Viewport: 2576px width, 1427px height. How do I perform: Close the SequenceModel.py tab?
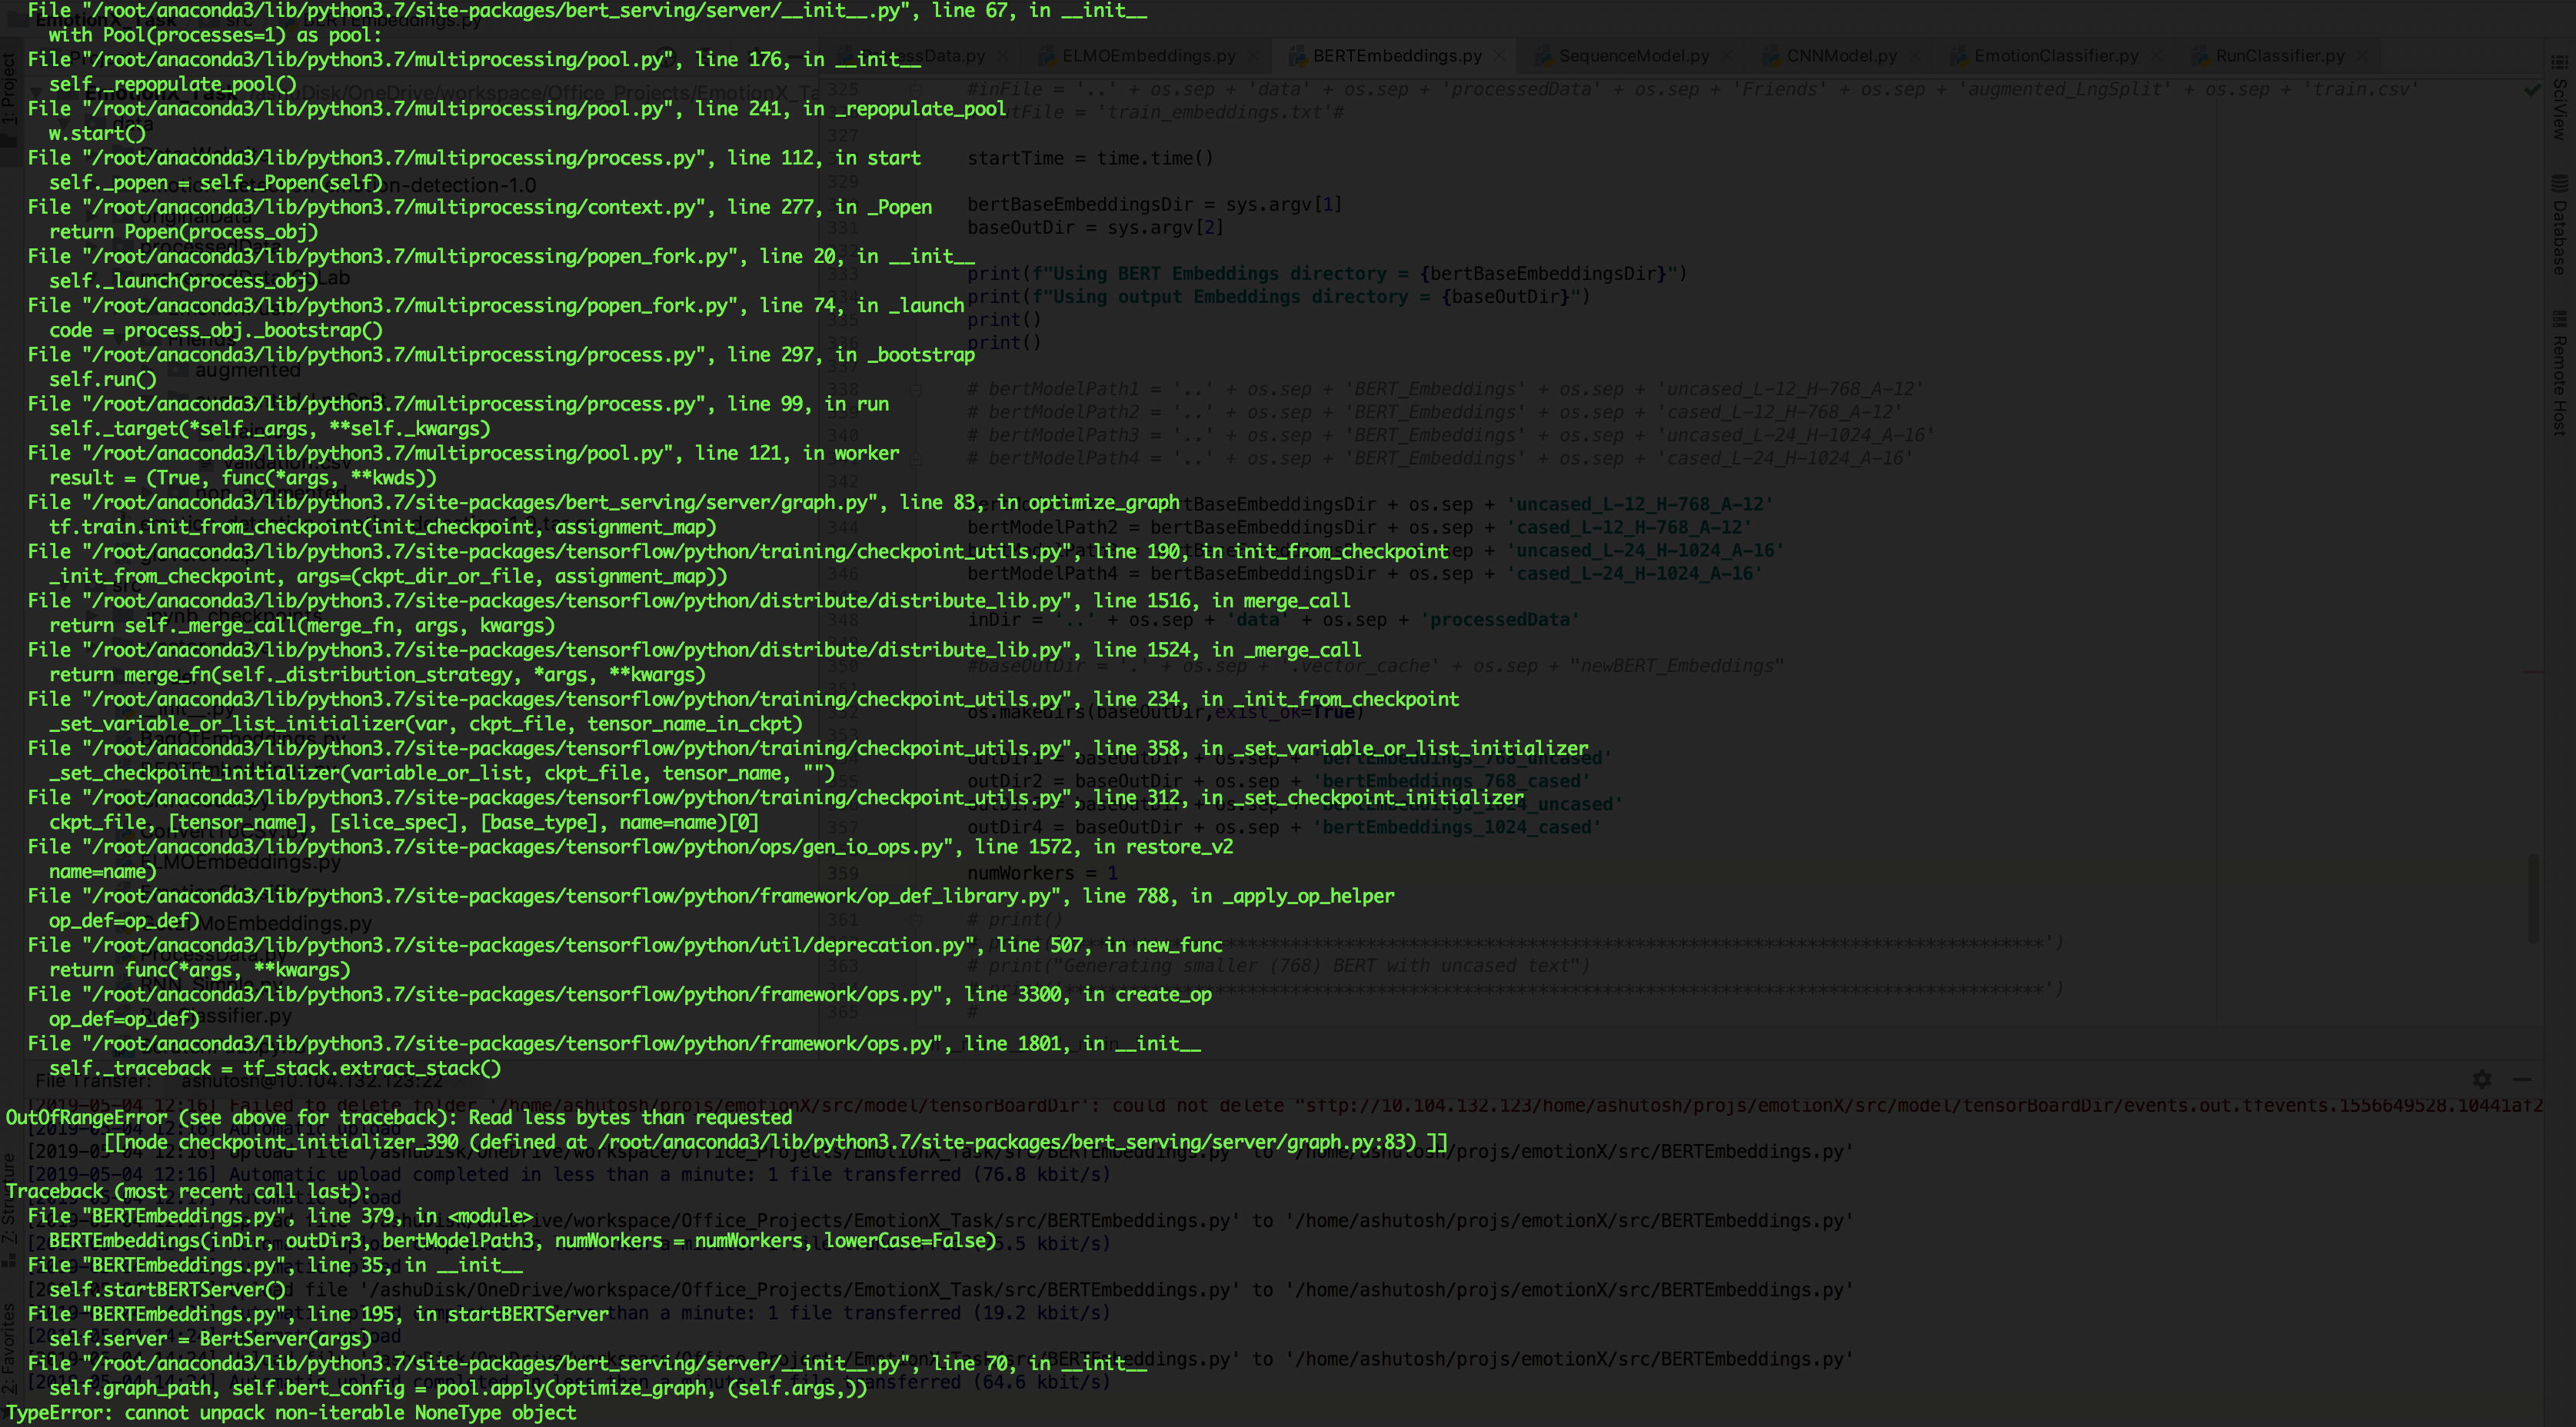tap(1727, 56)
